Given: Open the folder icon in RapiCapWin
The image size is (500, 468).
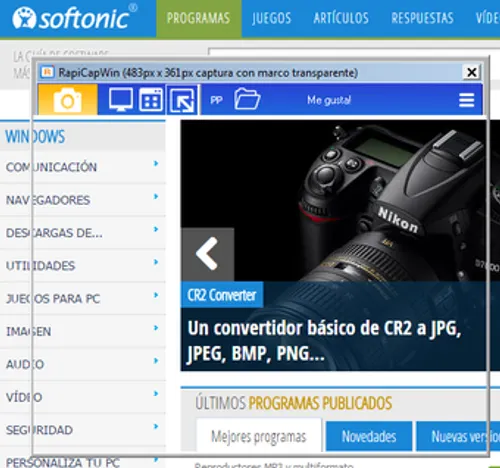Looking at the screenshot, I should [247, 99].
